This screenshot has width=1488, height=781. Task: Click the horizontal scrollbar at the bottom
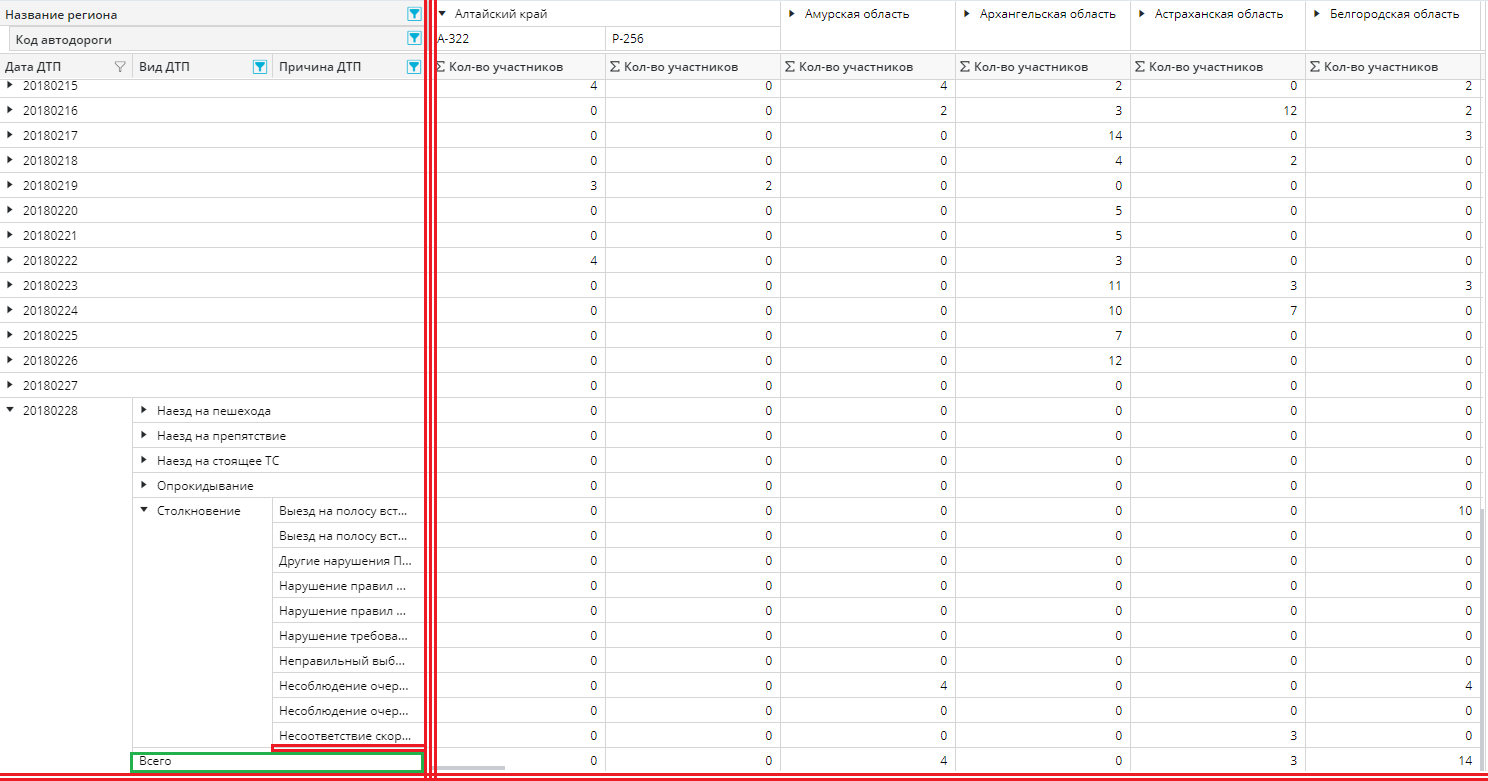pyautogui.click(x=470, y=768)
